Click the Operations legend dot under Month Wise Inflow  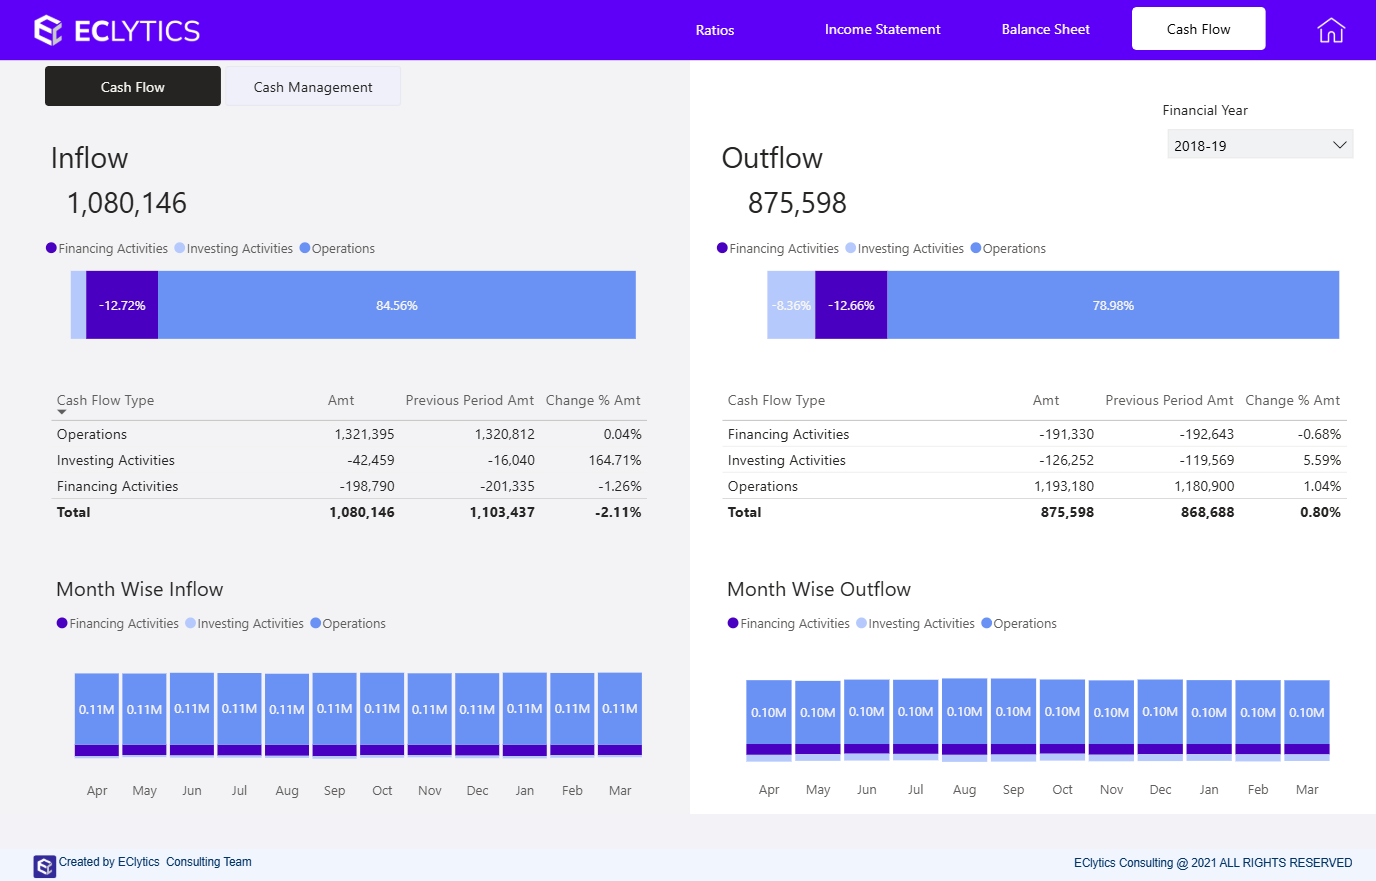[x=317, y=622]
